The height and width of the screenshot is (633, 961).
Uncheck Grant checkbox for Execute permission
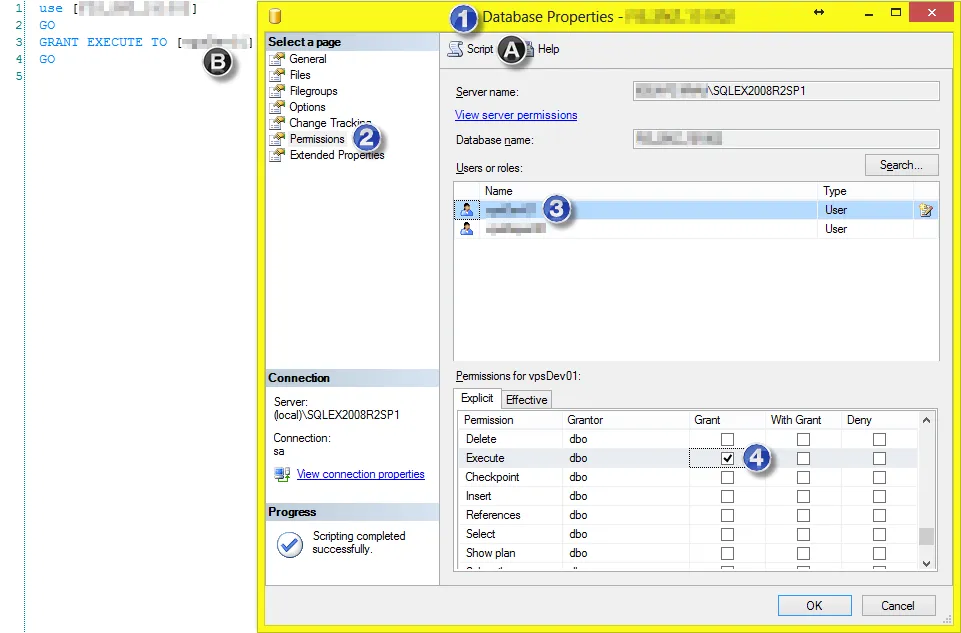727,458
